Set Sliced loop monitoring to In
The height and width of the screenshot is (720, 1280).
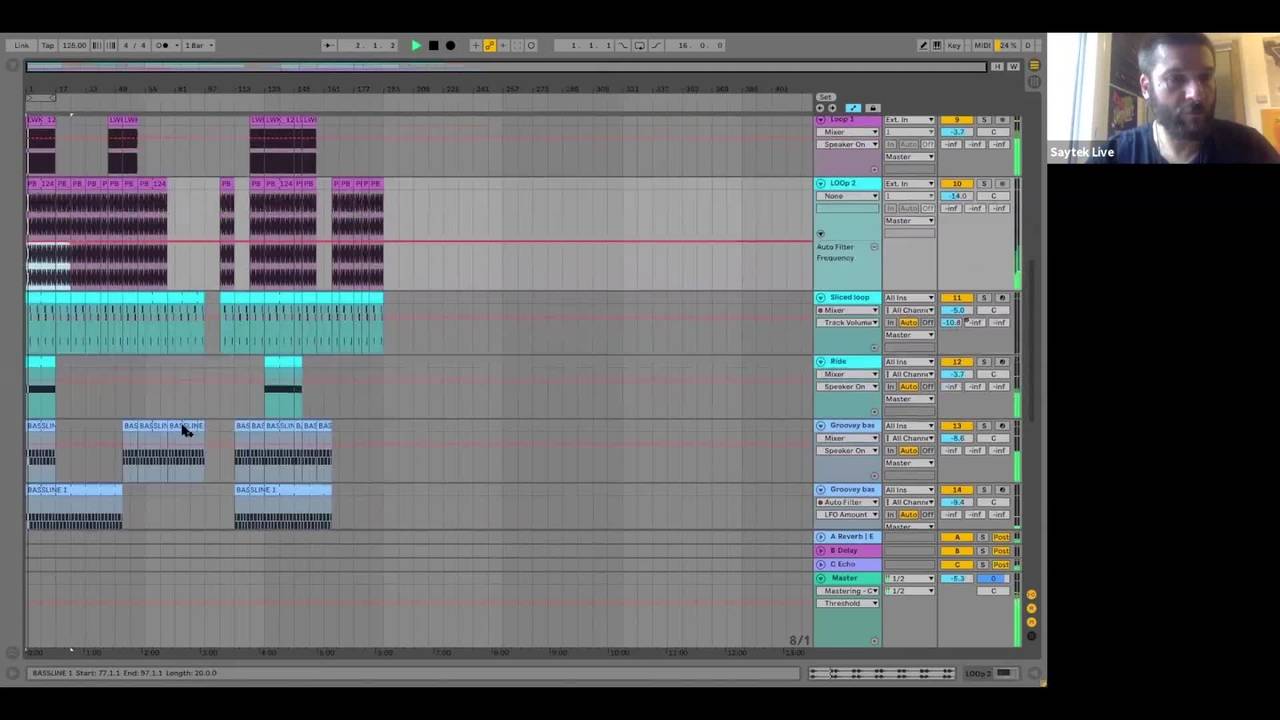tap(890, 323)
